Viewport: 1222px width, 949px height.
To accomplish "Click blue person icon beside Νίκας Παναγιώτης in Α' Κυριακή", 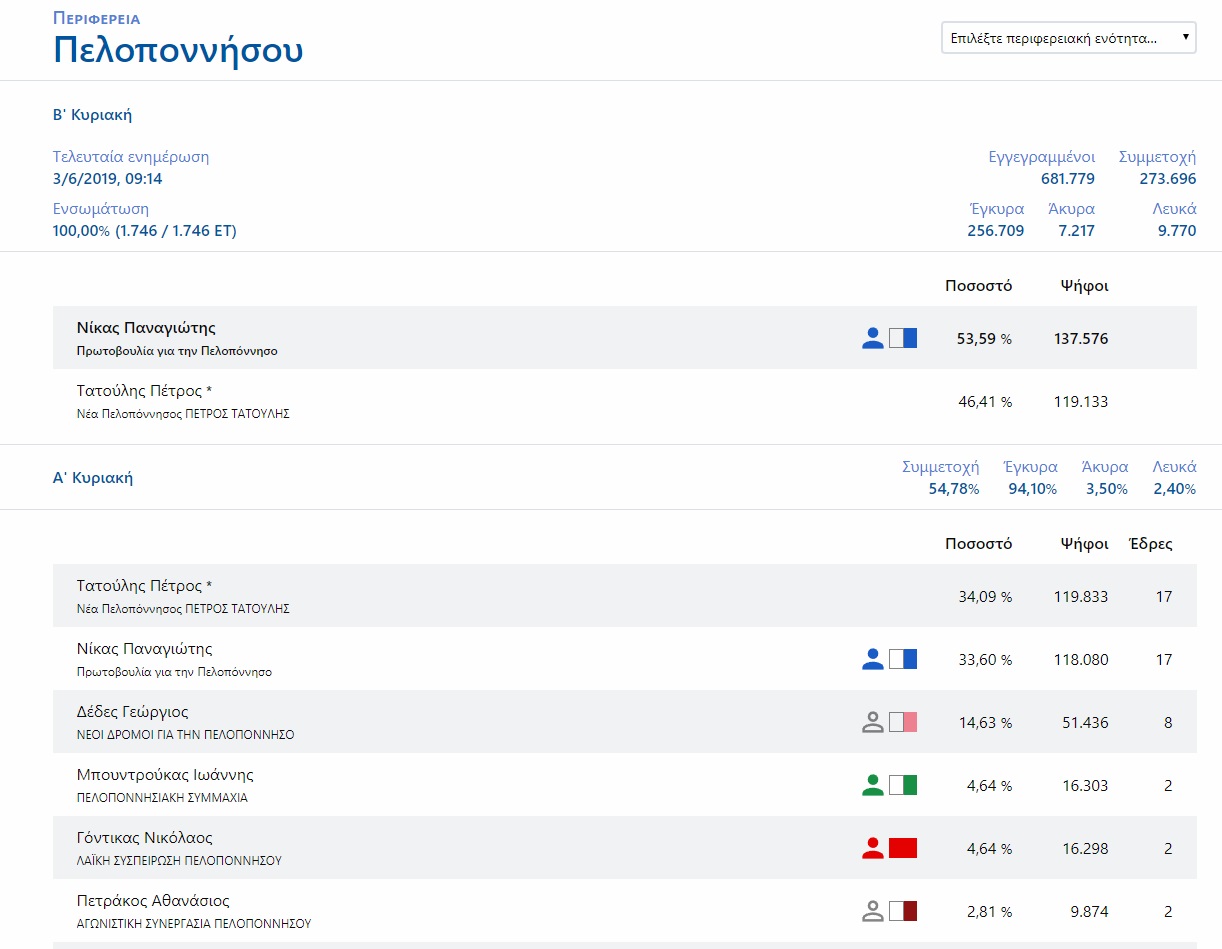I will click(873, 659).
